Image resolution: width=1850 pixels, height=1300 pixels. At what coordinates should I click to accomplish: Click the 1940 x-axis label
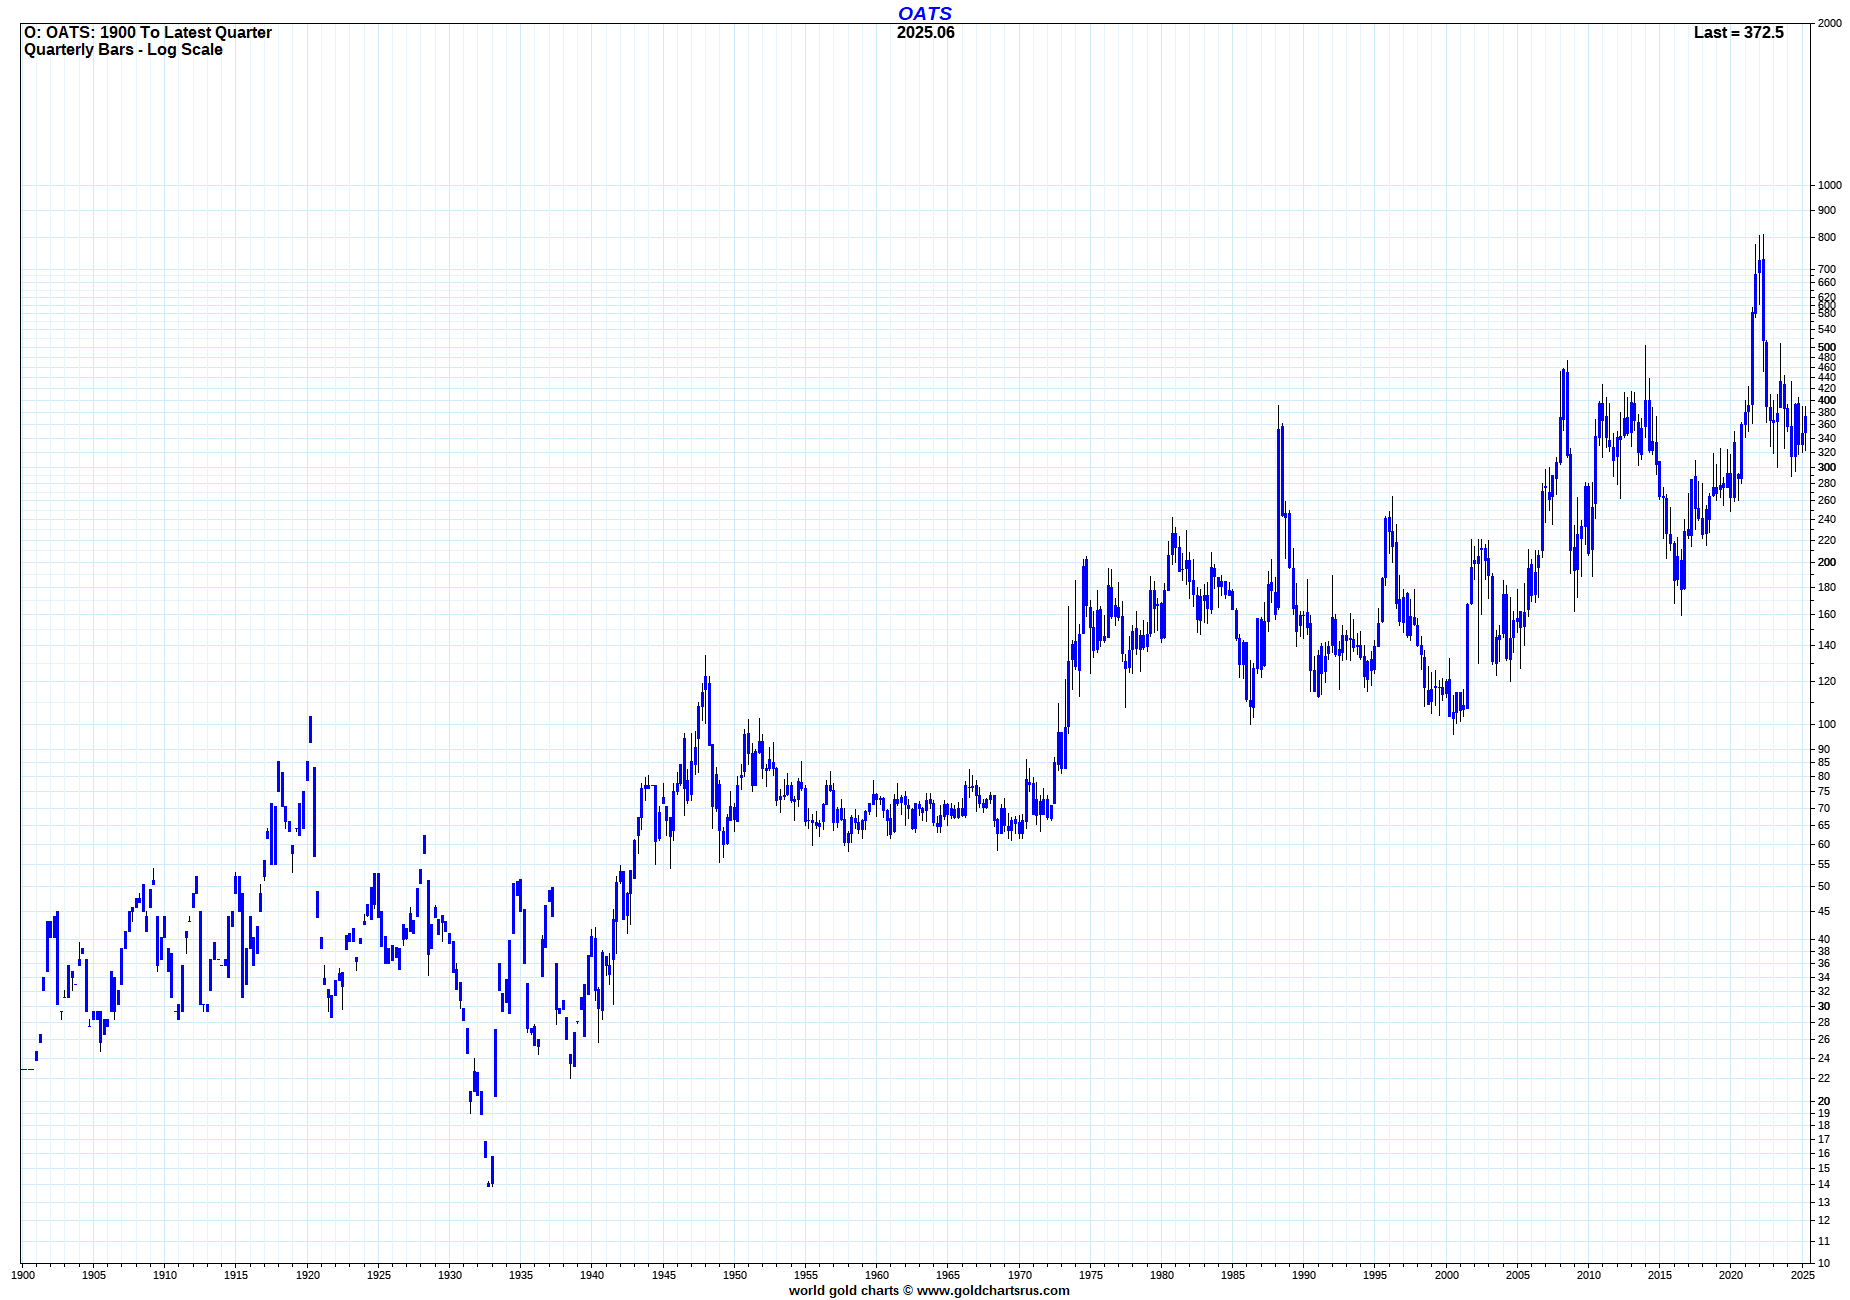click(592, 1275)
